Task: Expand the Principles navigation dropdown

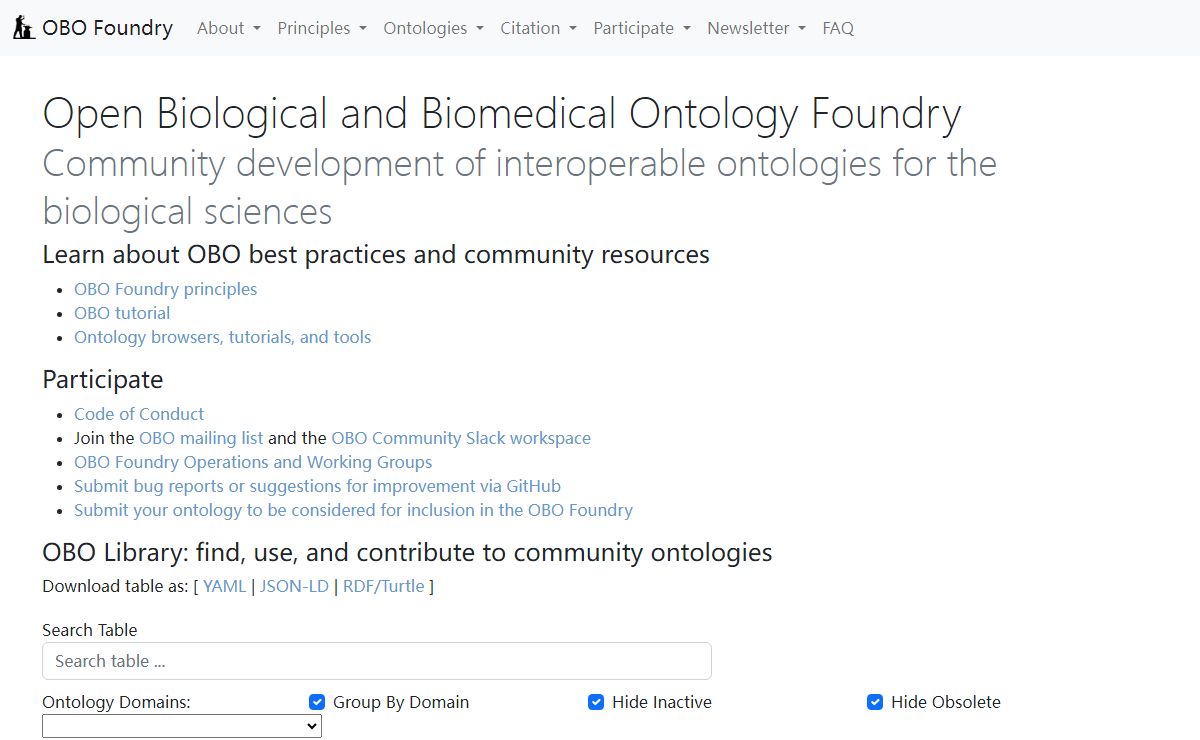Action: pos(322,28)
